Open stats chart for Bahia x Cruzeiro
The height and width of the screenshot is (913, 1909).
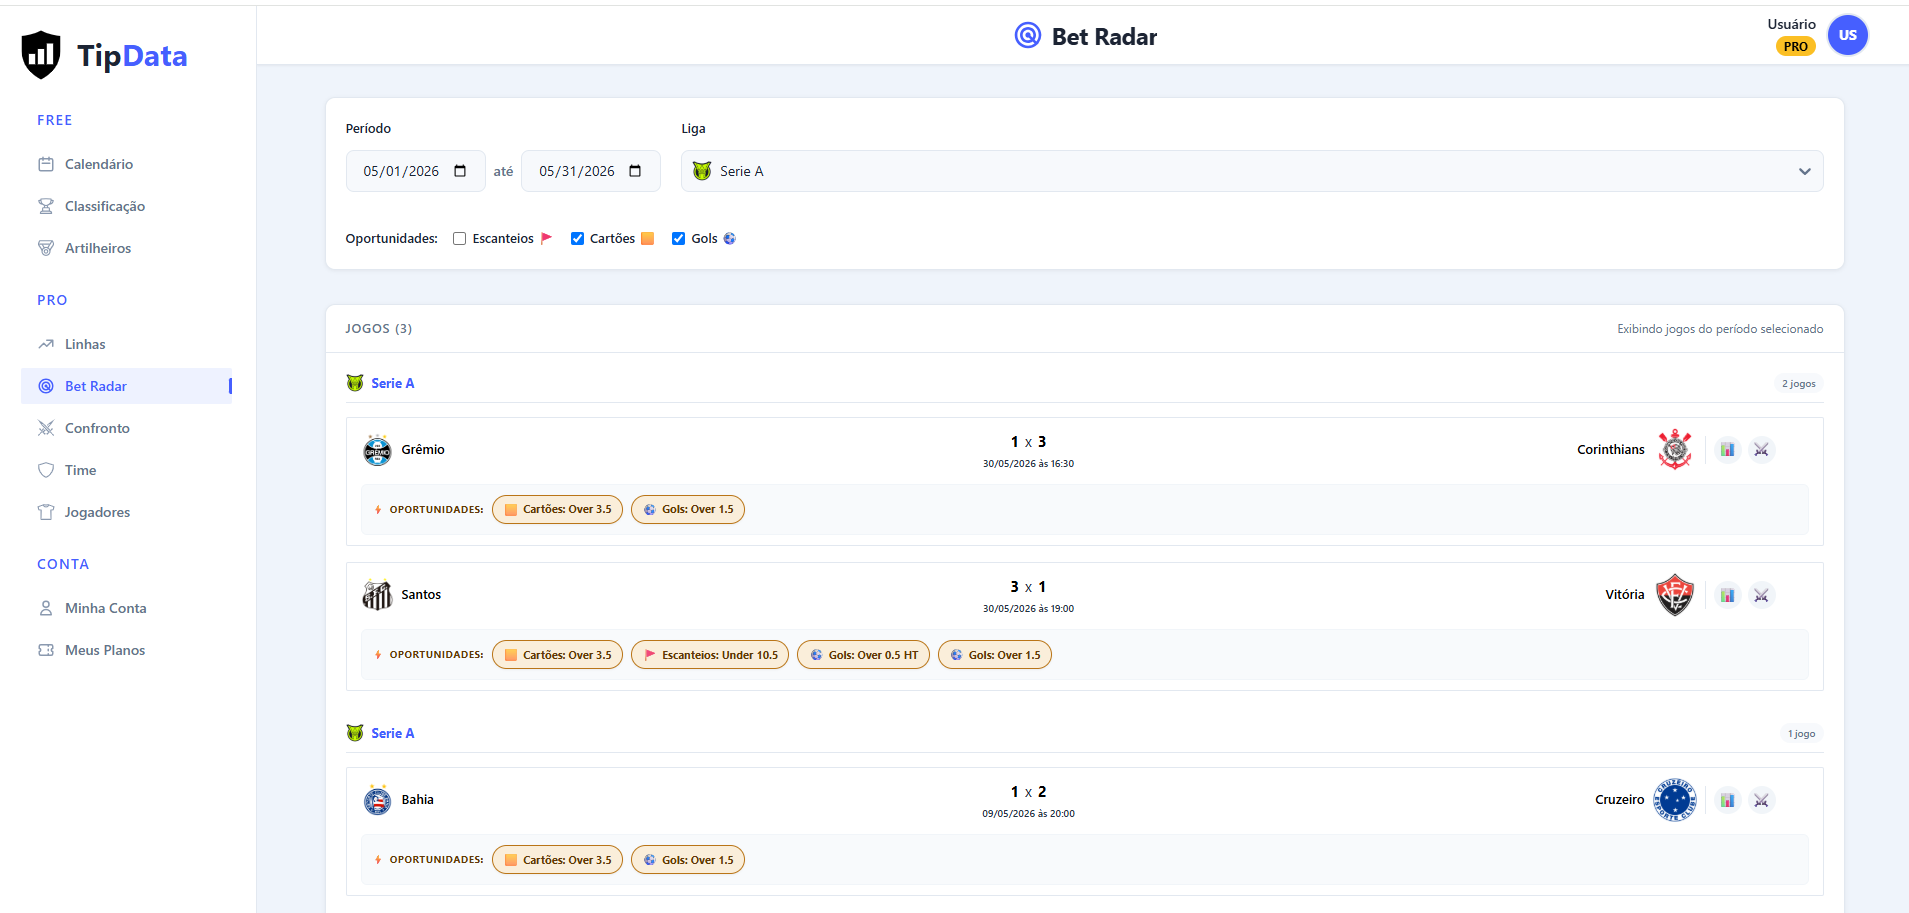coord(1727,800)
